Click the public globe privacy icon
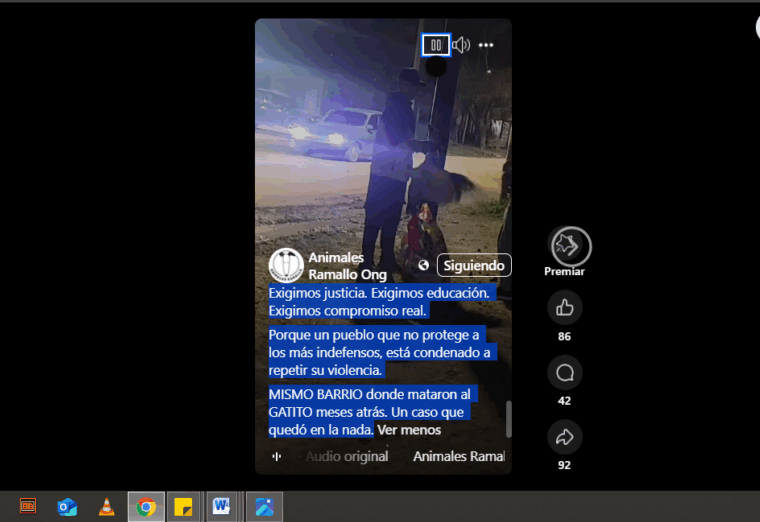This screenshot has height=522, width=760. 424,265
